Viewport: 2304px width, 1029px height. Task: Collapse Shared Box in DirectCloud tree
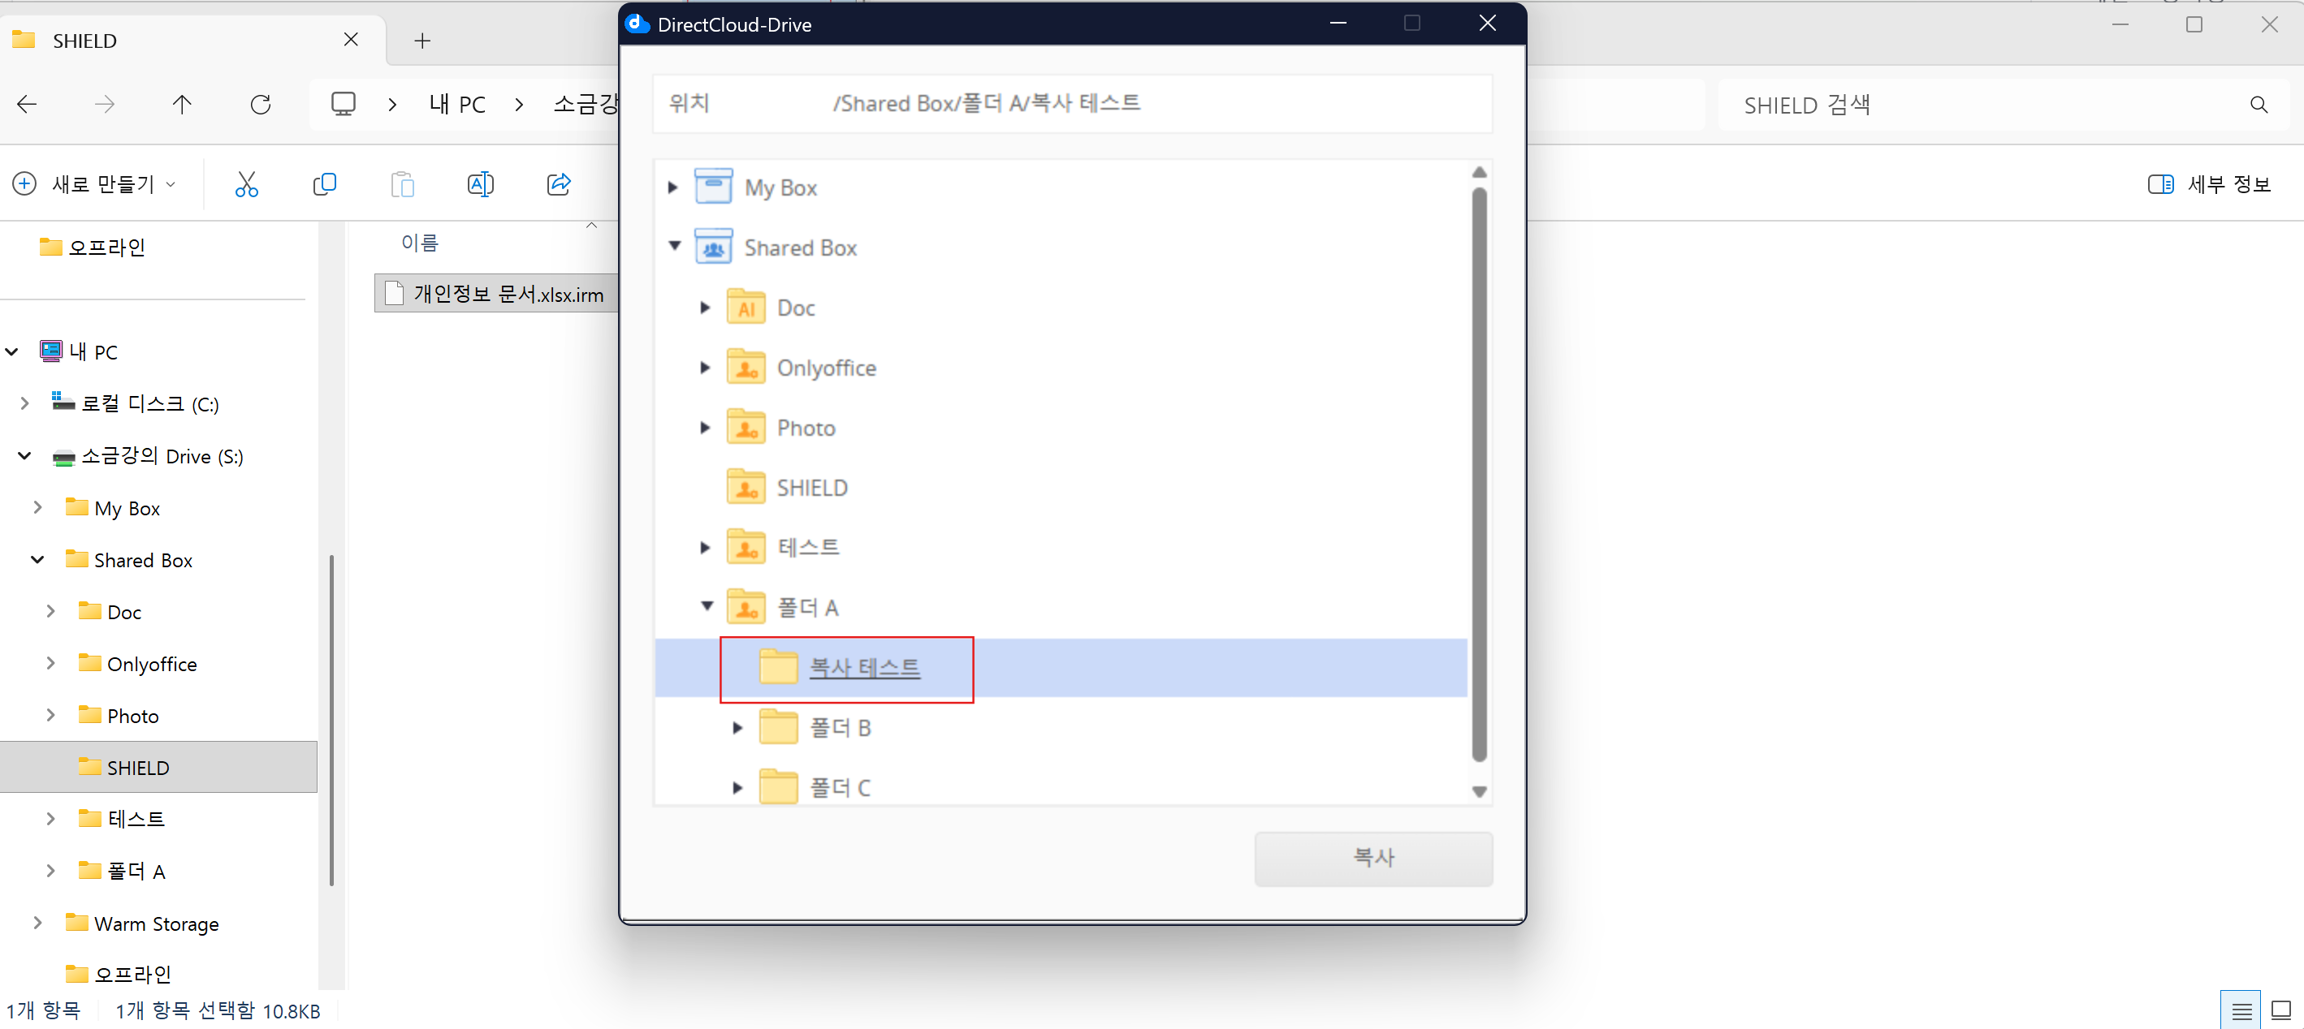pyautogui.click(x=675, y=246)
